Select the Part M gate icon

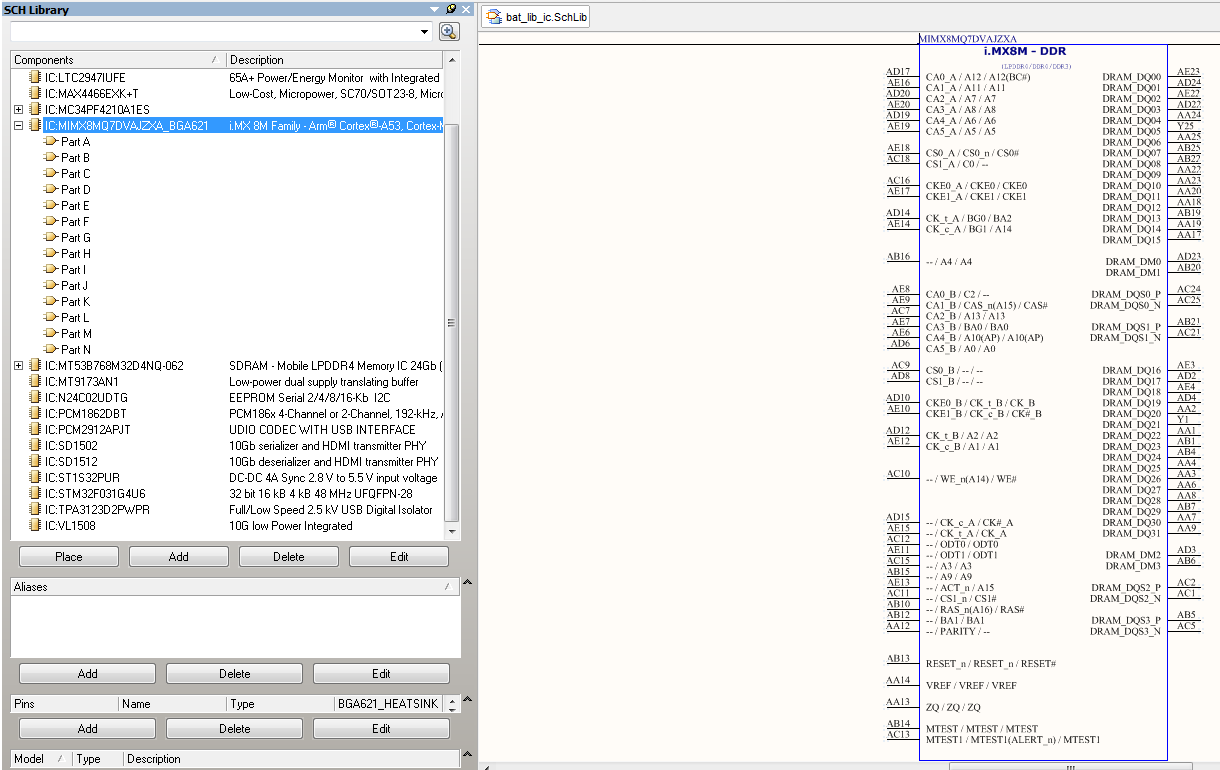[51, 334]
